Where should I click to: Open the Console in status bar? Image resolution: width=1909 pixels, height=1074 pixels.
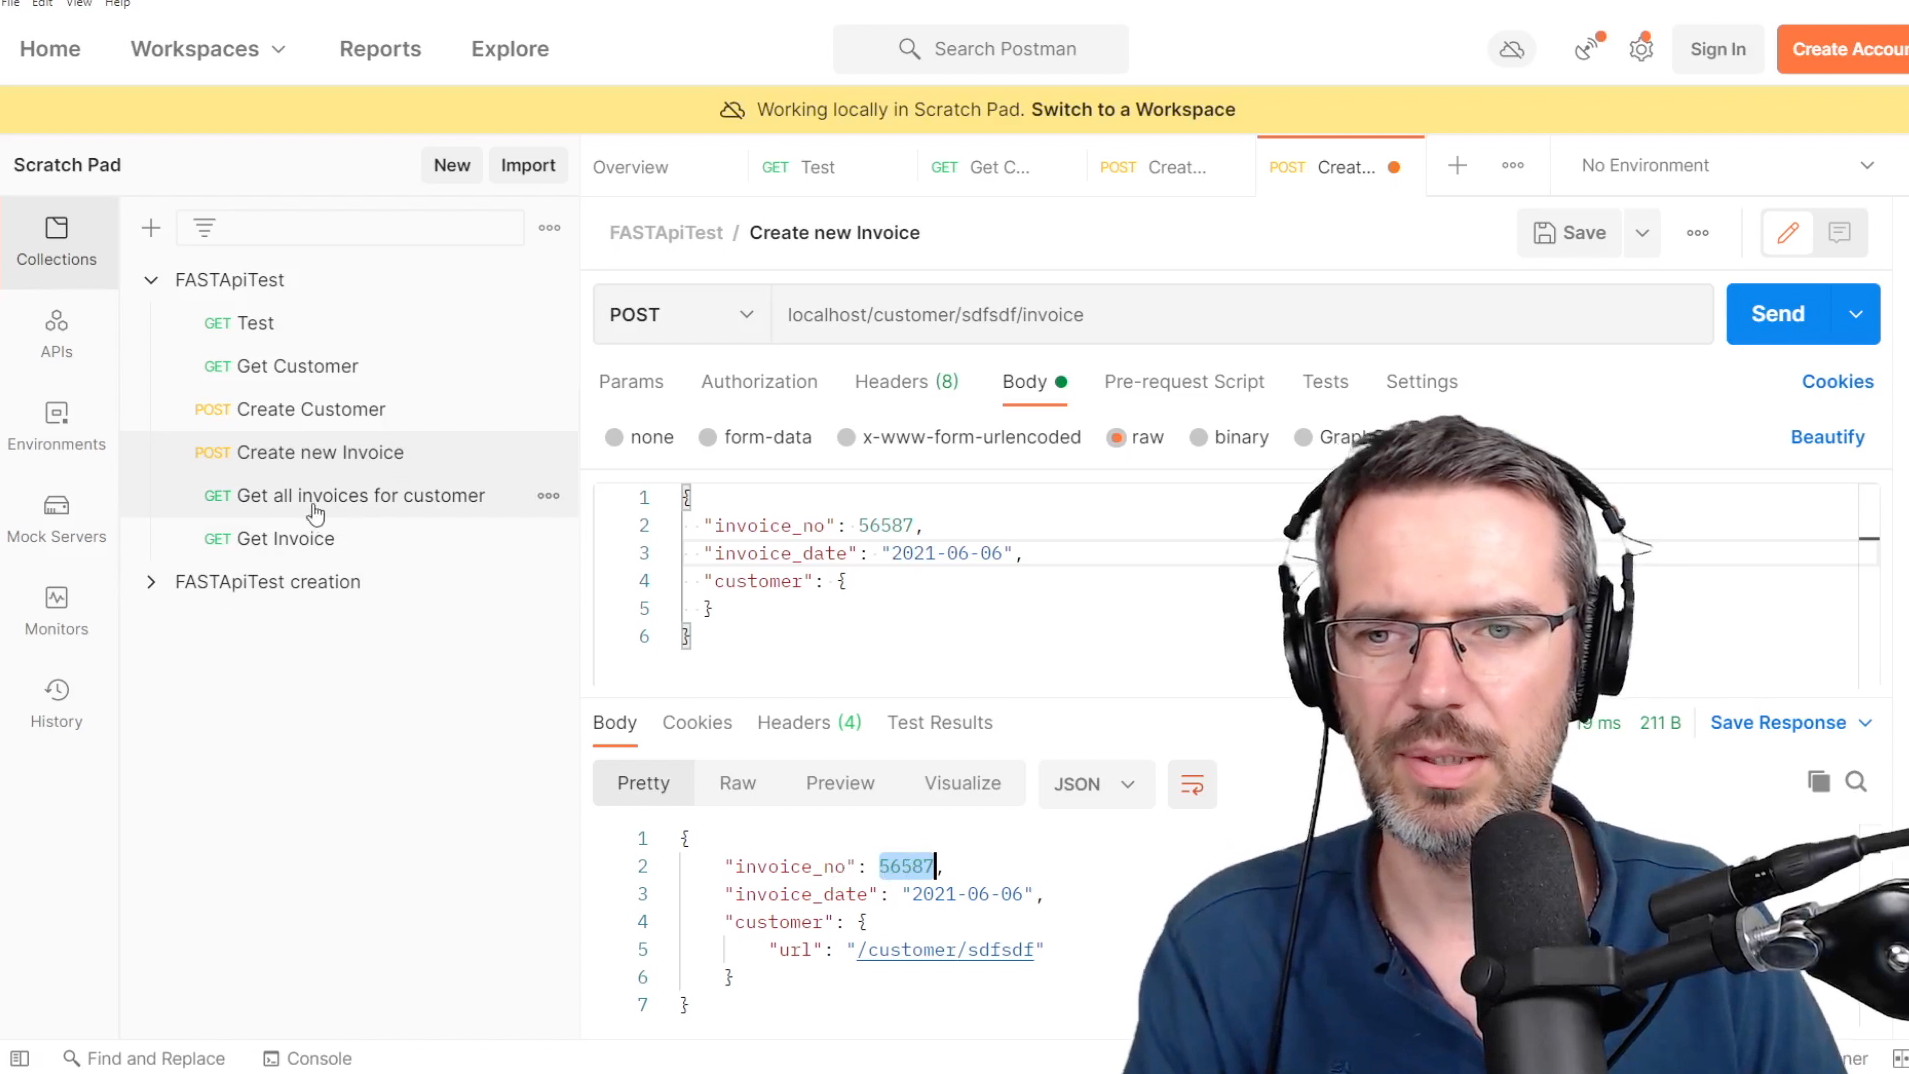[308, 1058]
